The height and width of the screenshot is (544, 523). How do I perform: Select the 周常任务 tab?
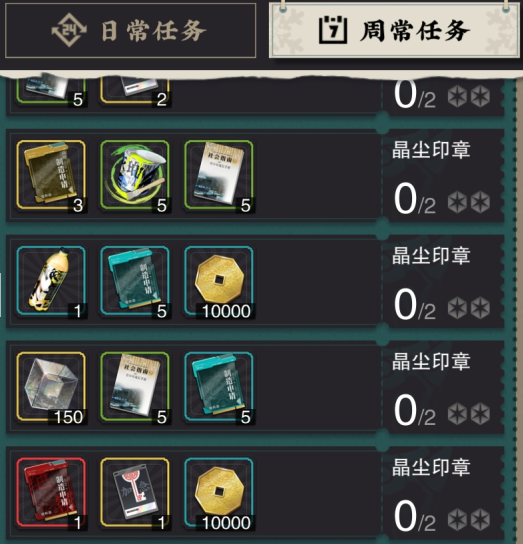tap(394, 31)
